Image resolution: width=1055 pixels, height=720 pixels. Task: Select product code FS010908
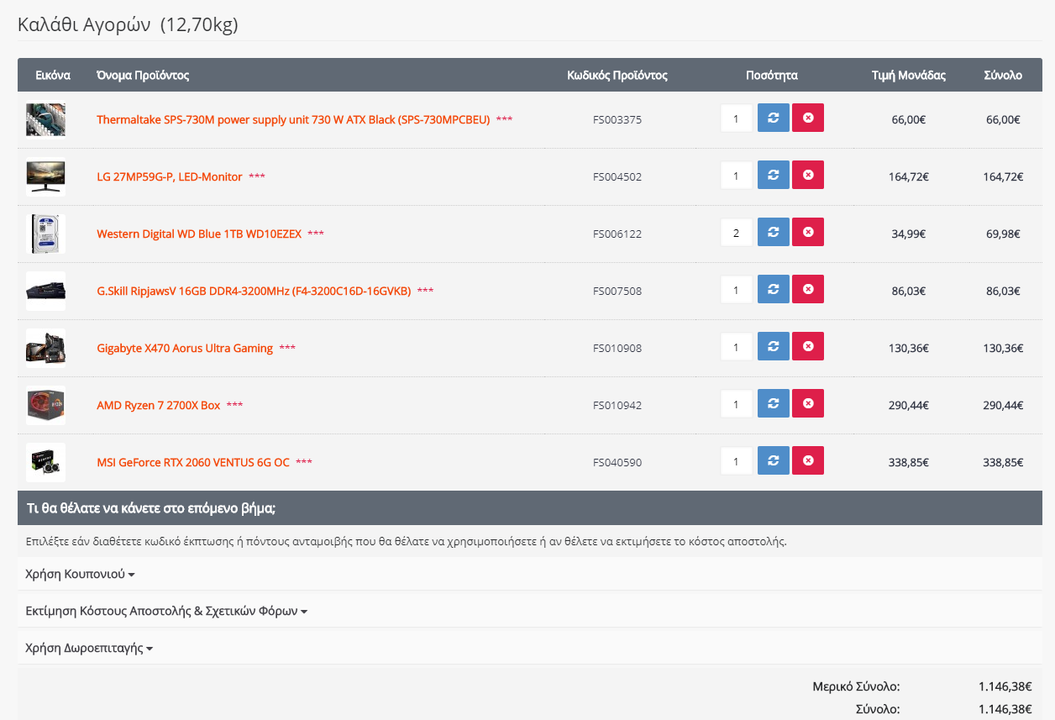tap(617, 349)
